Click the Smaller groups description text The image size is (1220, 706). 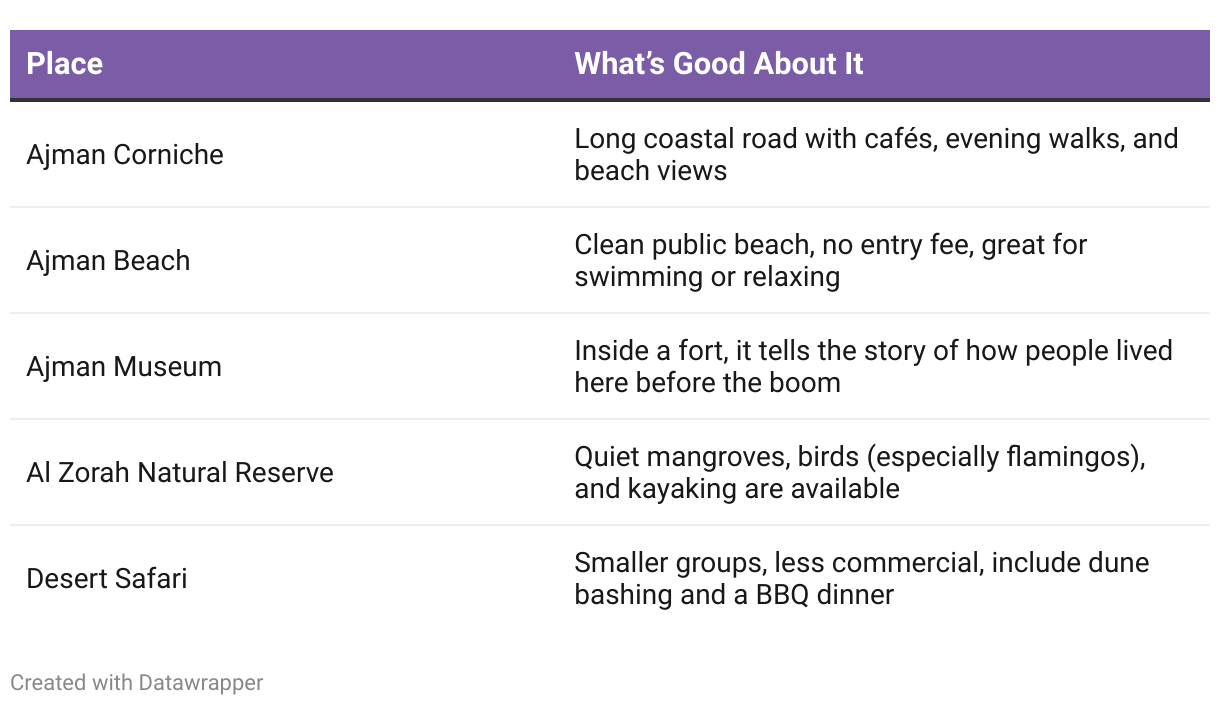tap(861, 579)
